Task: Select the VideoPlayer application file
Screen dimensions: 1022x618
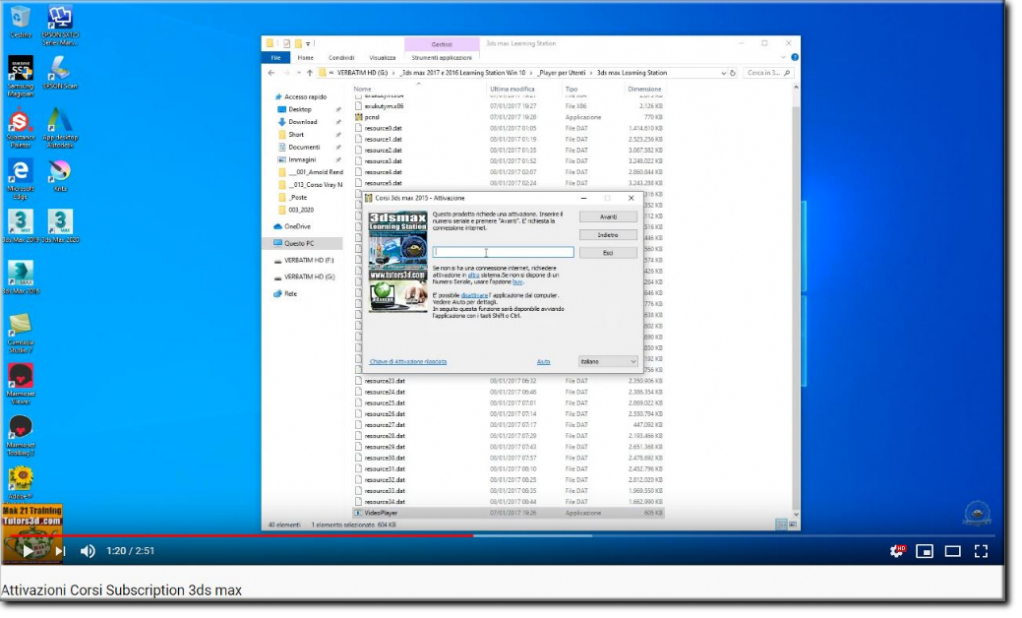Action: coord(381,513)
